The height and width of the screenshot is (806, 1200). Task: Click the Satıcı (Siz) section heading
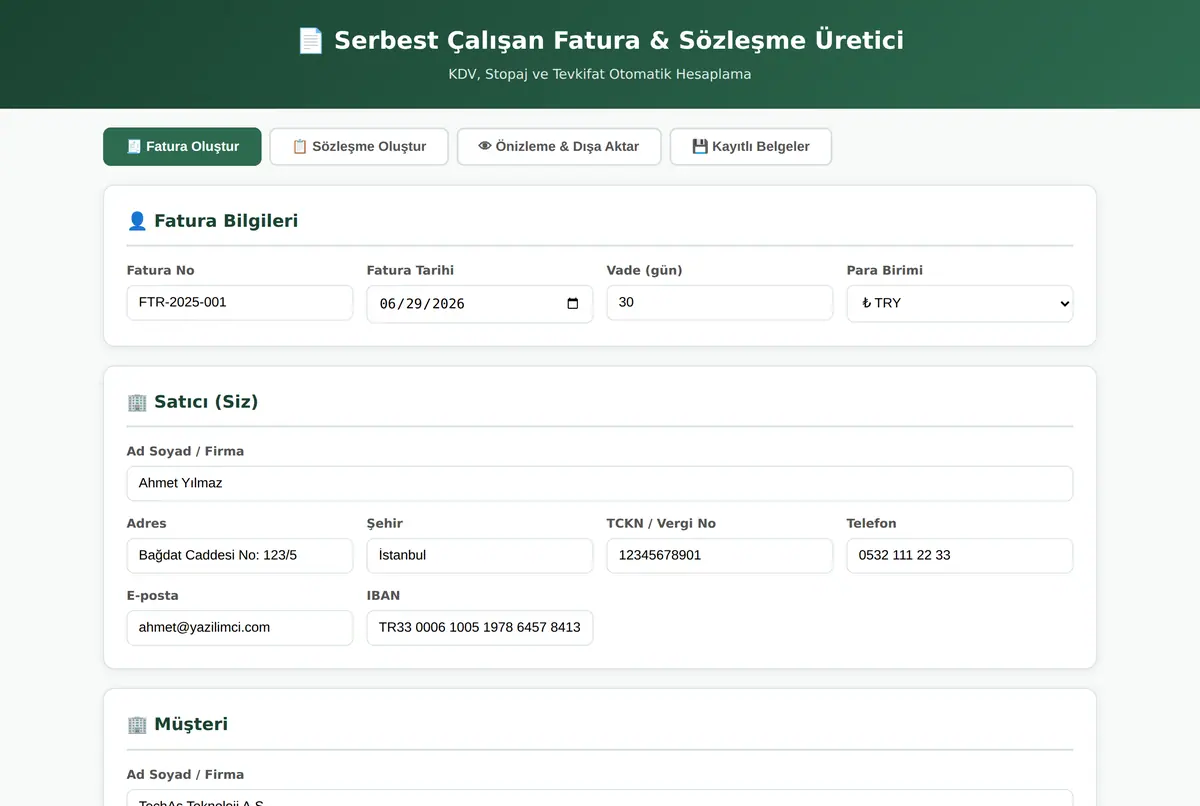[193, 402]
